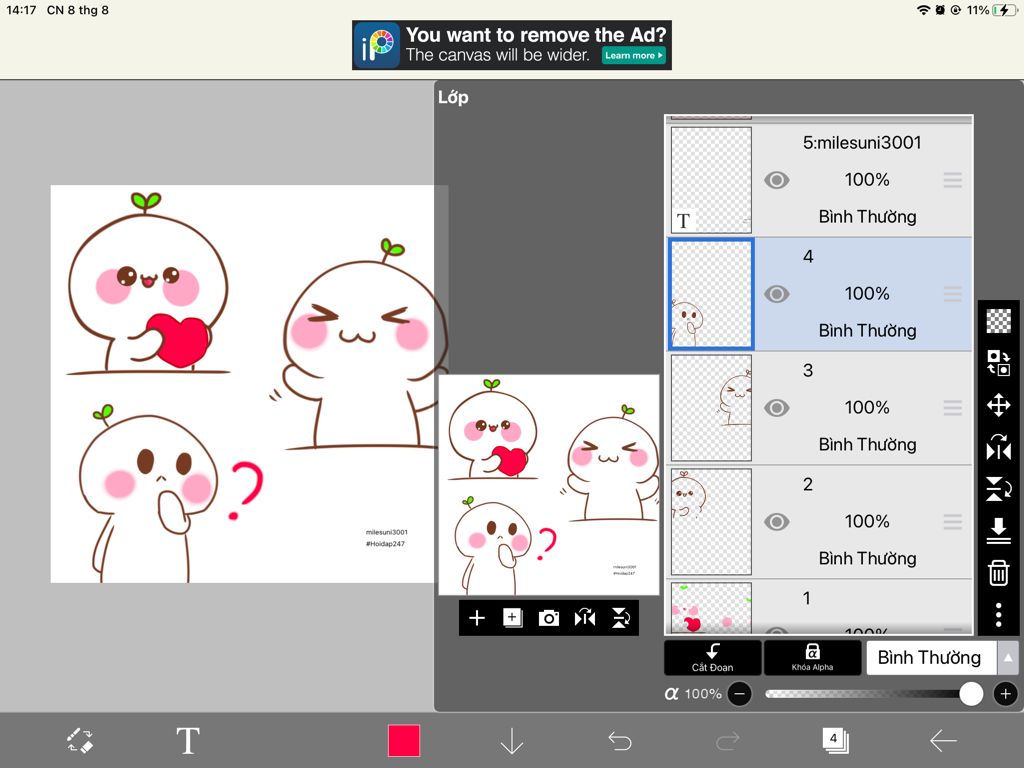Add layer from camera
The image size is (1024, 768).
[549, 618]
